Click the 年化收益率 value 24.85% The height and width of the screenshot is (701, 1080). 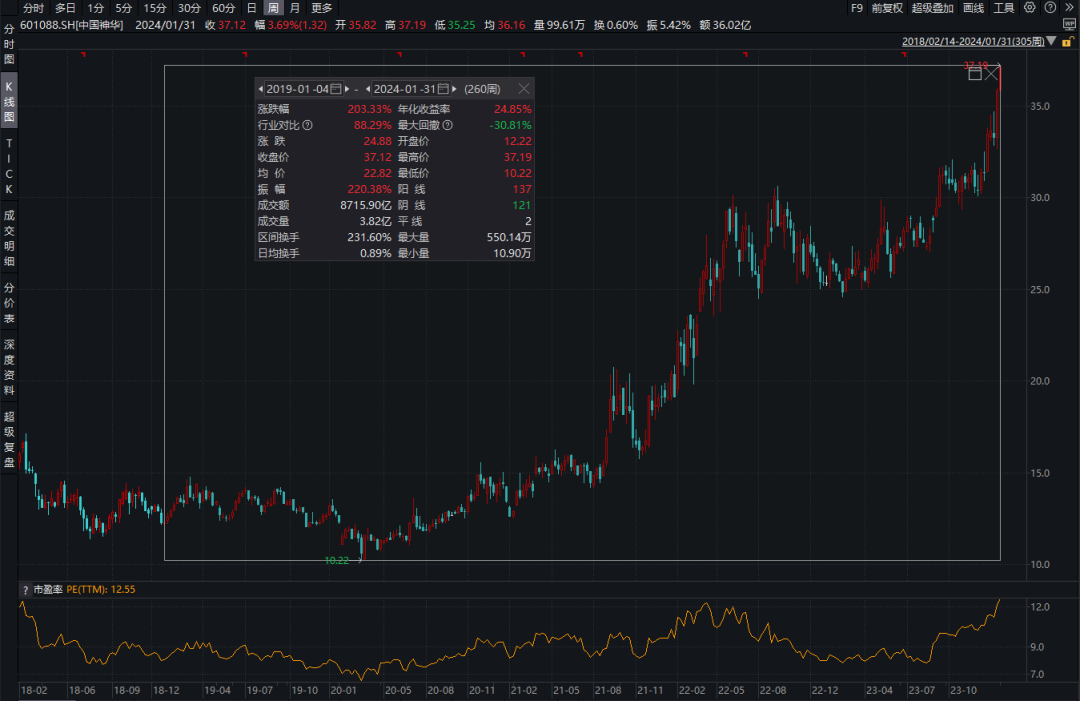click(x=512, y=109)
